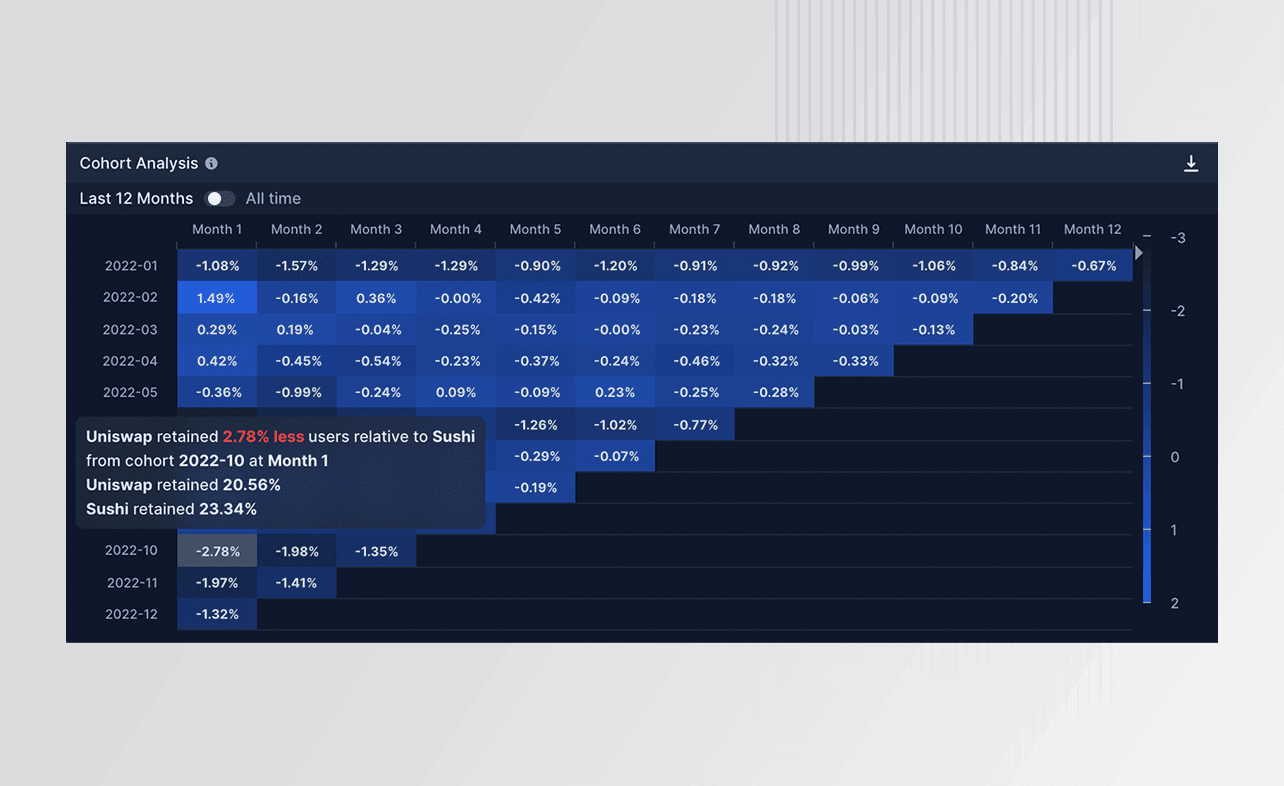
Task: Click the Month 12 column header
Action: pos(1092,229)
